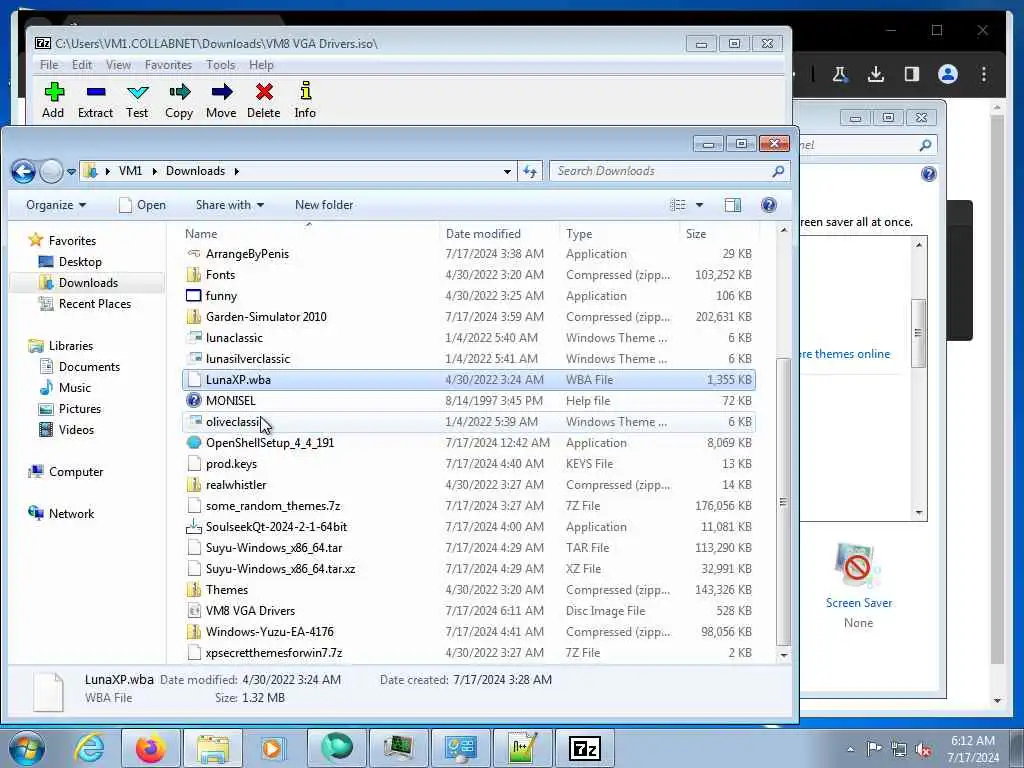Select Garden-Simulator 2010 archive
The image size is (1024, 768).
[x=468, y=317]
